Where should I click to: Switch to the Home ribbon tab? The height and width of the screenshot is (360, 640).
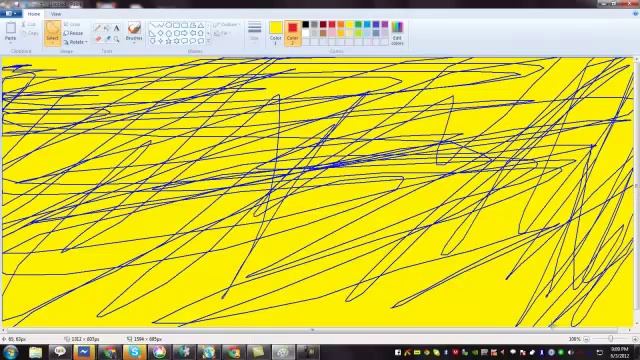pyautogui.click(x=34, y=14)
